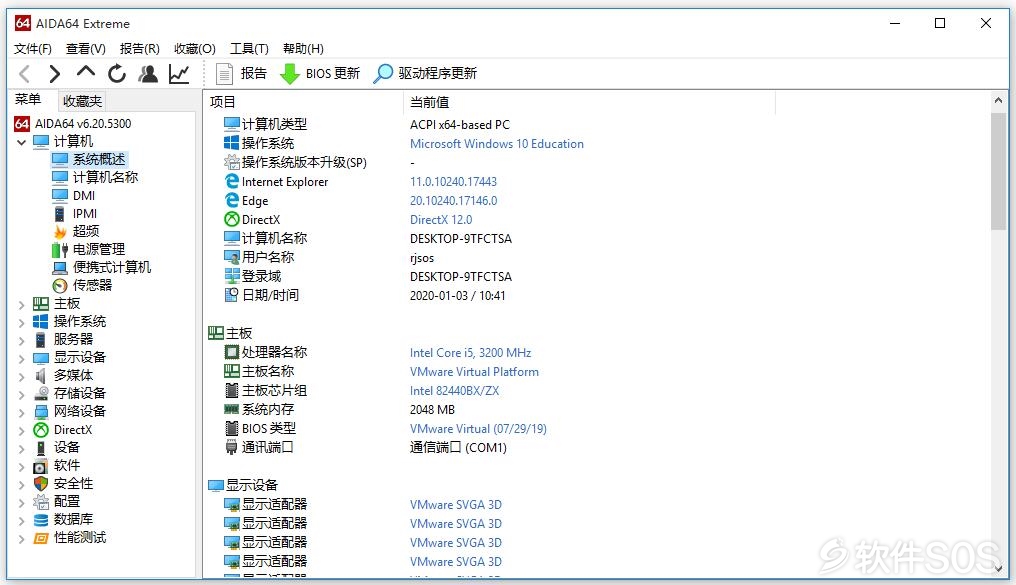Expand the 操作系统 tree node

21,322
